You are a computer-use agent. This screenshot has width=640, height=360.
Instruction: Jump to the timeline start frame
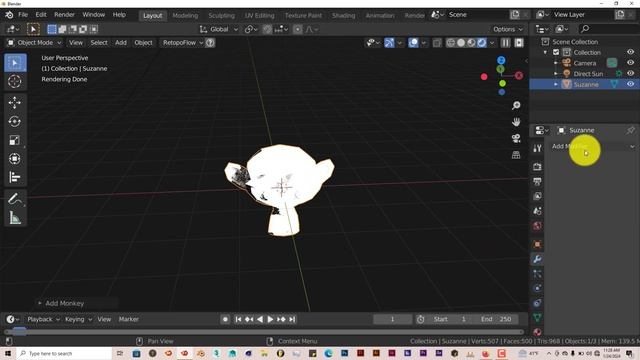click(x=238, y=319)
